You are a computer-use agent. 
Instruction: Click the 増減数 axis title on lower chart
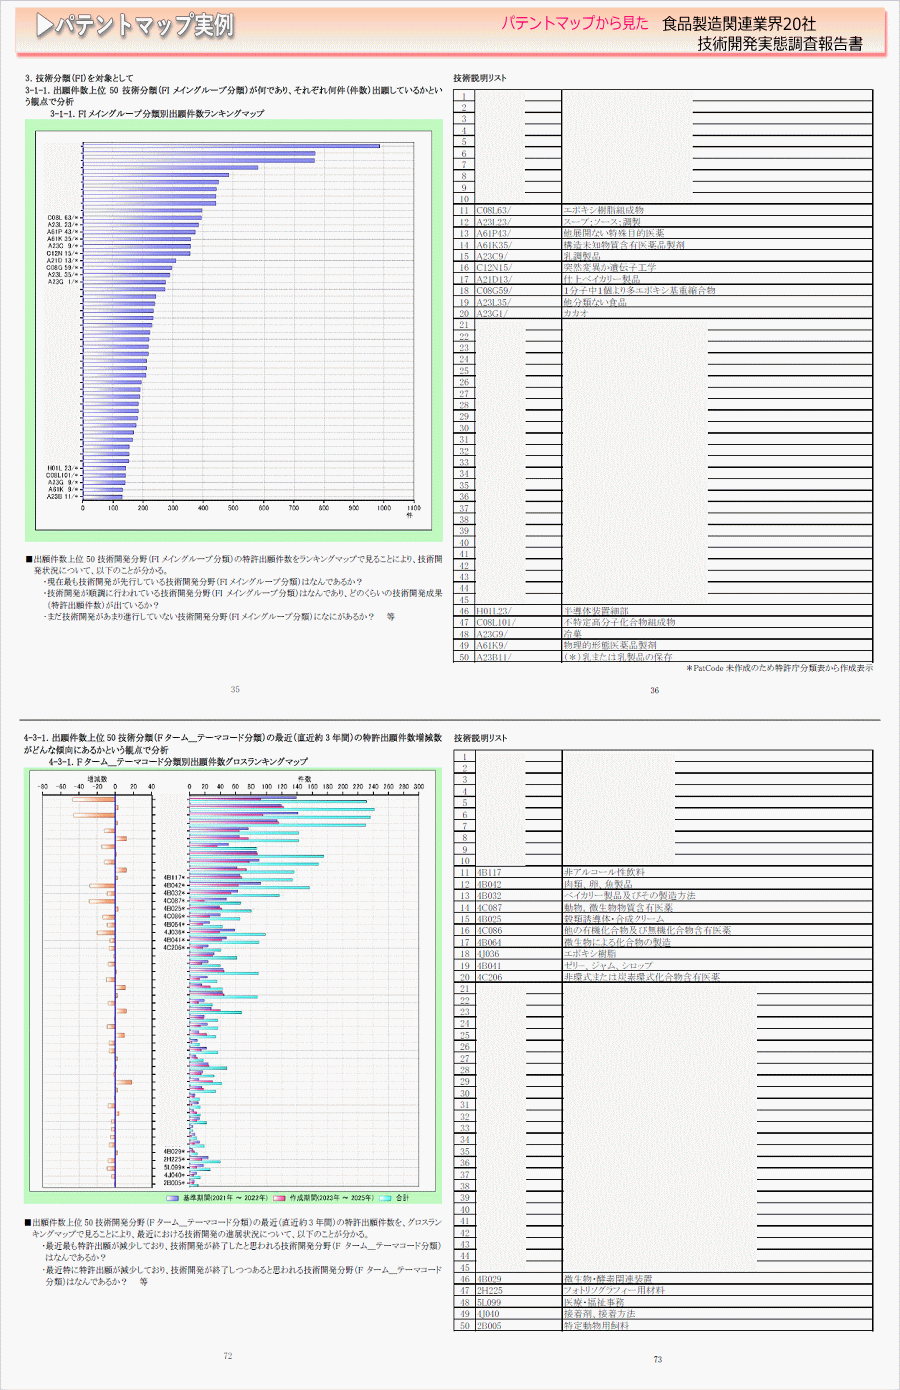(x=97, y=777)
